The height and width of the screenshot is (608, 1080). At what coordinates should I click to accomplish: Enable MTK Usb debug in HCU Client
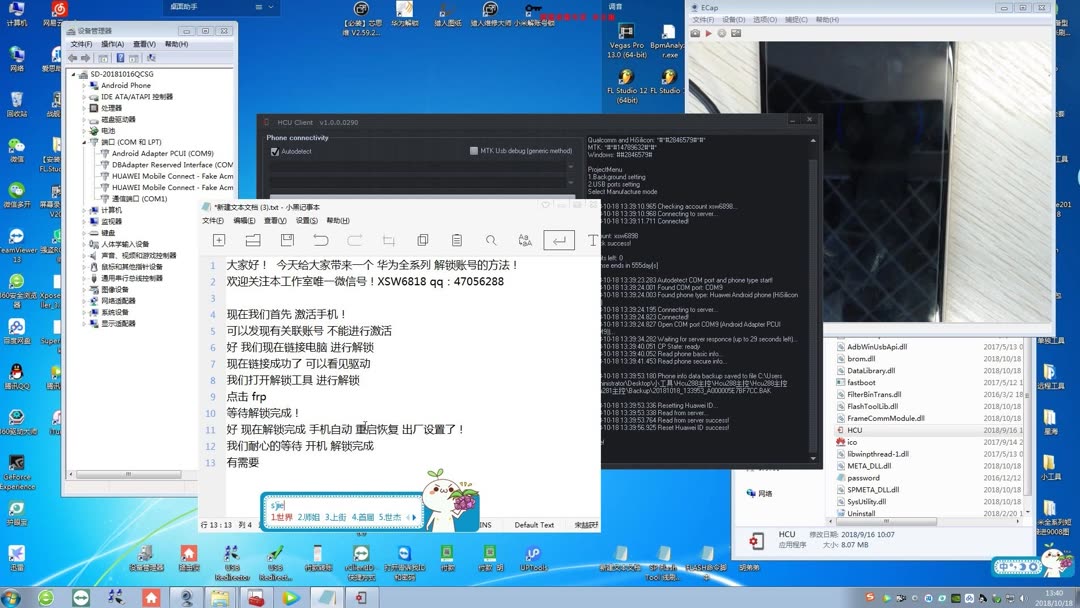(473, 151)
